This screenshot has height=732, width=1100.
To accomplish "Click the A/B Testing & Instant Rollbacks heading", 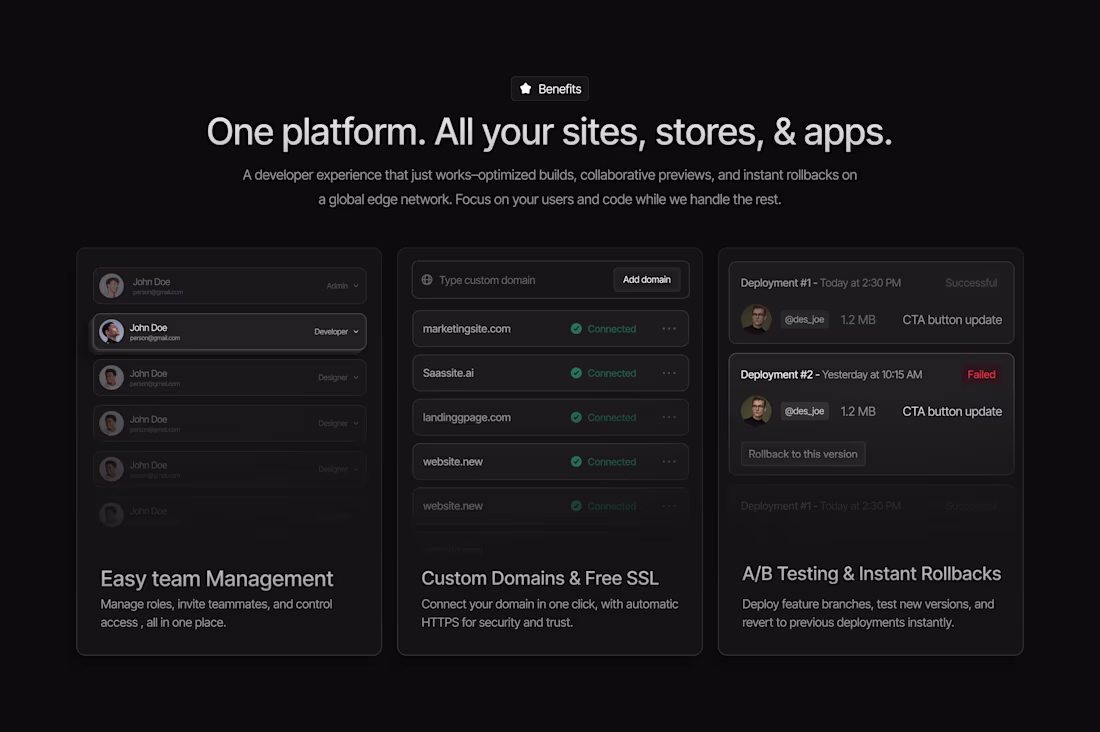I will 871,573.
